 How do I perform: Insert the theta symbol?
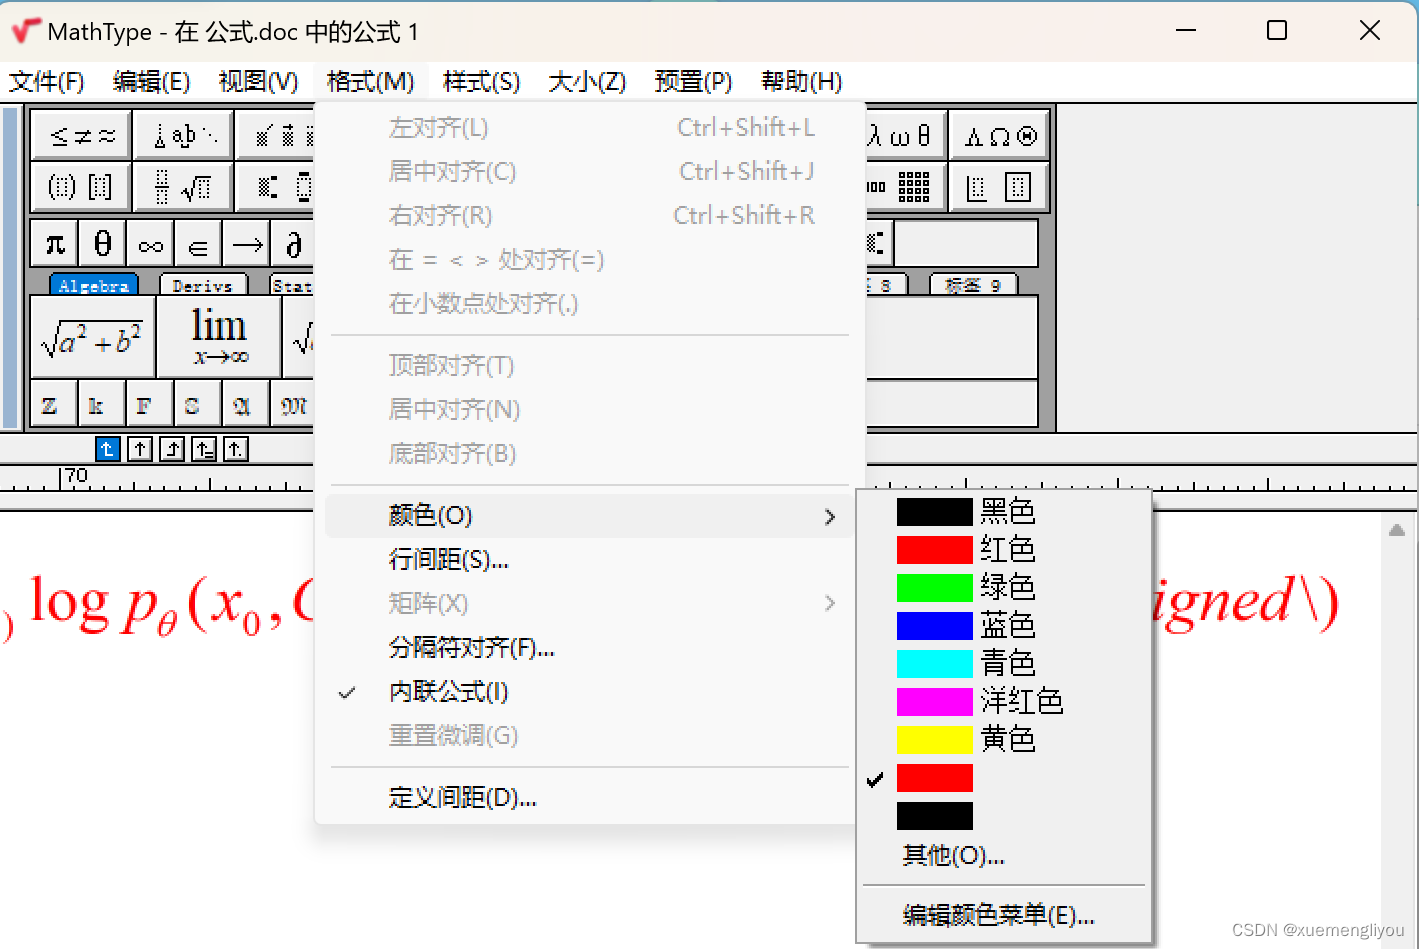[103, 244]
